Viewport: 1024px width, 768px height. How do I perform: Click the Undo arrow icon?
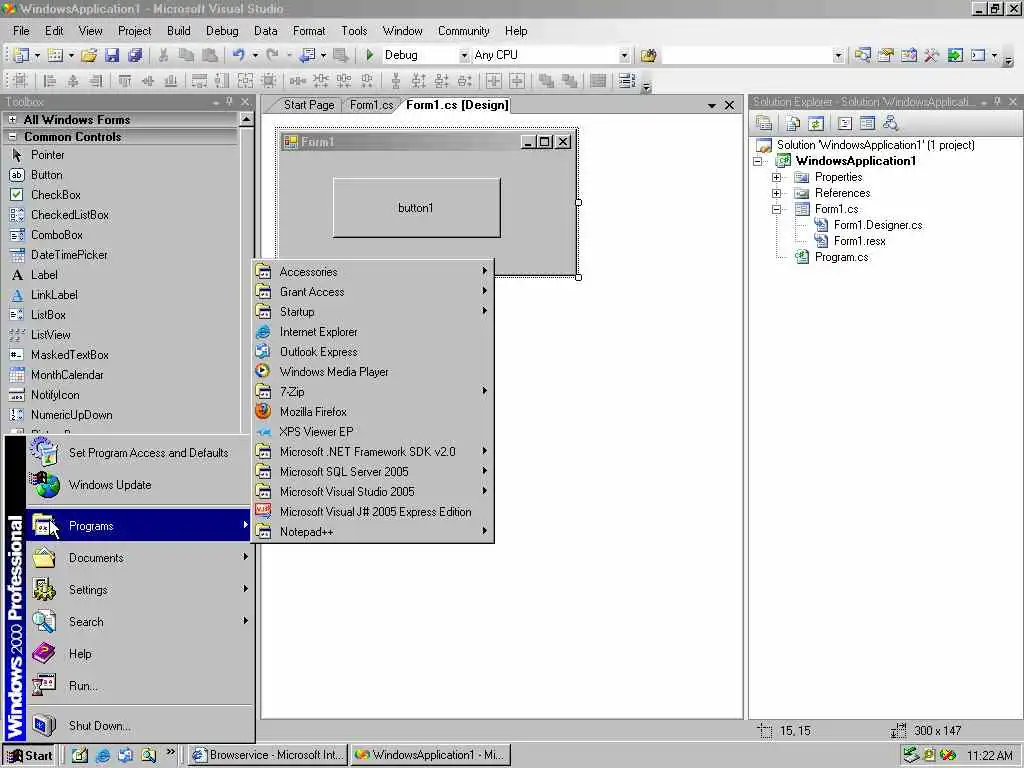239,56
